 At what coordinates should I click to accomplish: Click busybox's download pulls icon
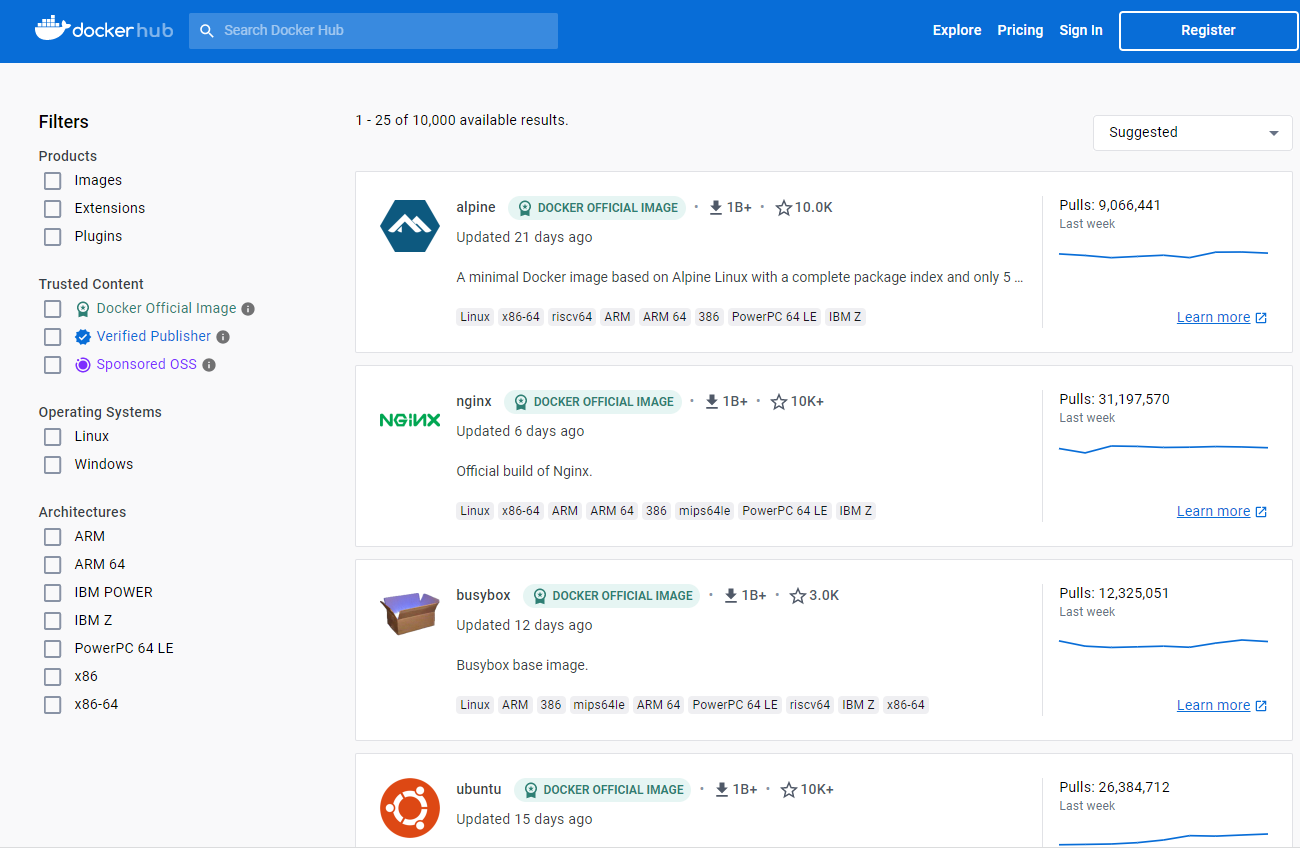pyautogui.click(x=731, y=596)
